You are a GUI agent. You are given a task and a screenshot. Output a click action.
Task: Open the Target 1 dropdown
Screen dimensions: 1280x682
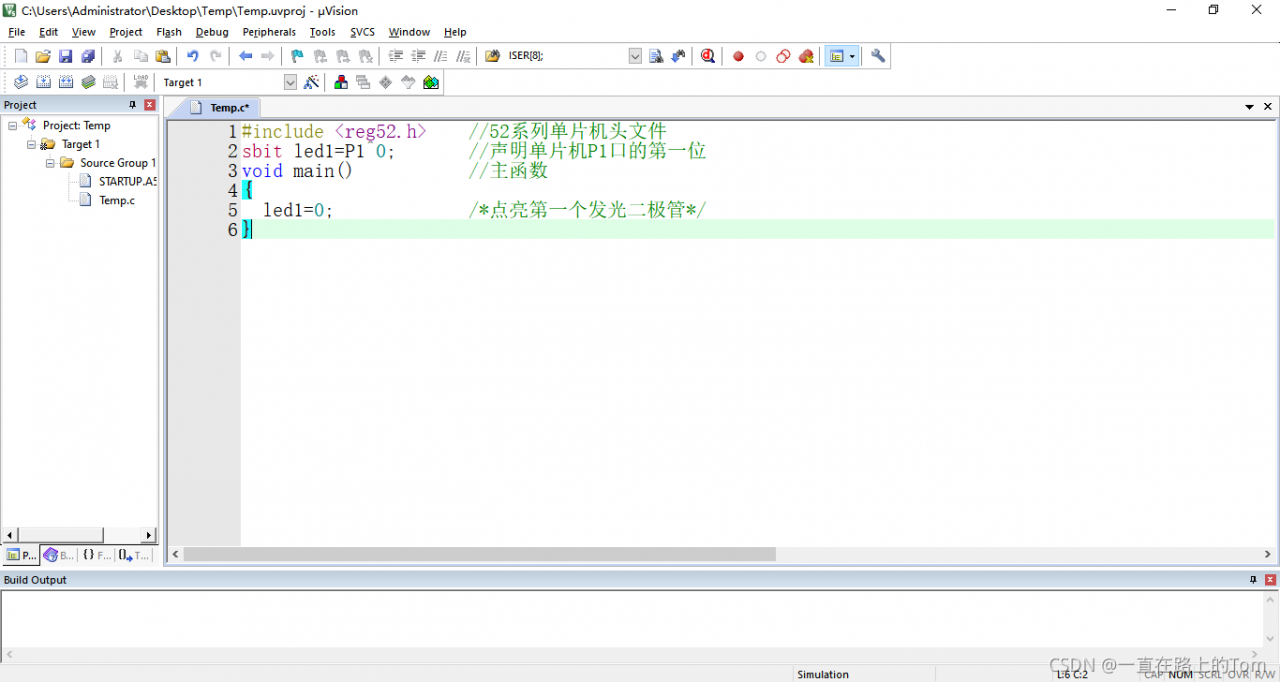point(290,82)
